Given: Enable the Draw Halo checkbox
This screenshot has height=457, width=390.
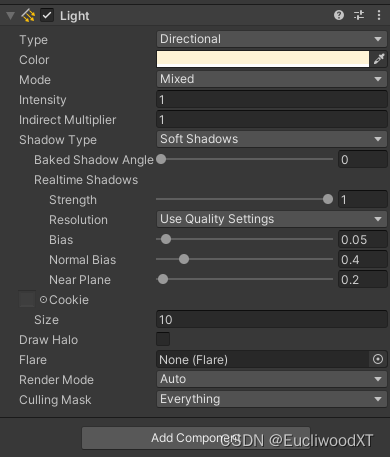Looking at the screenshot, I should click(x=163, y=339).
